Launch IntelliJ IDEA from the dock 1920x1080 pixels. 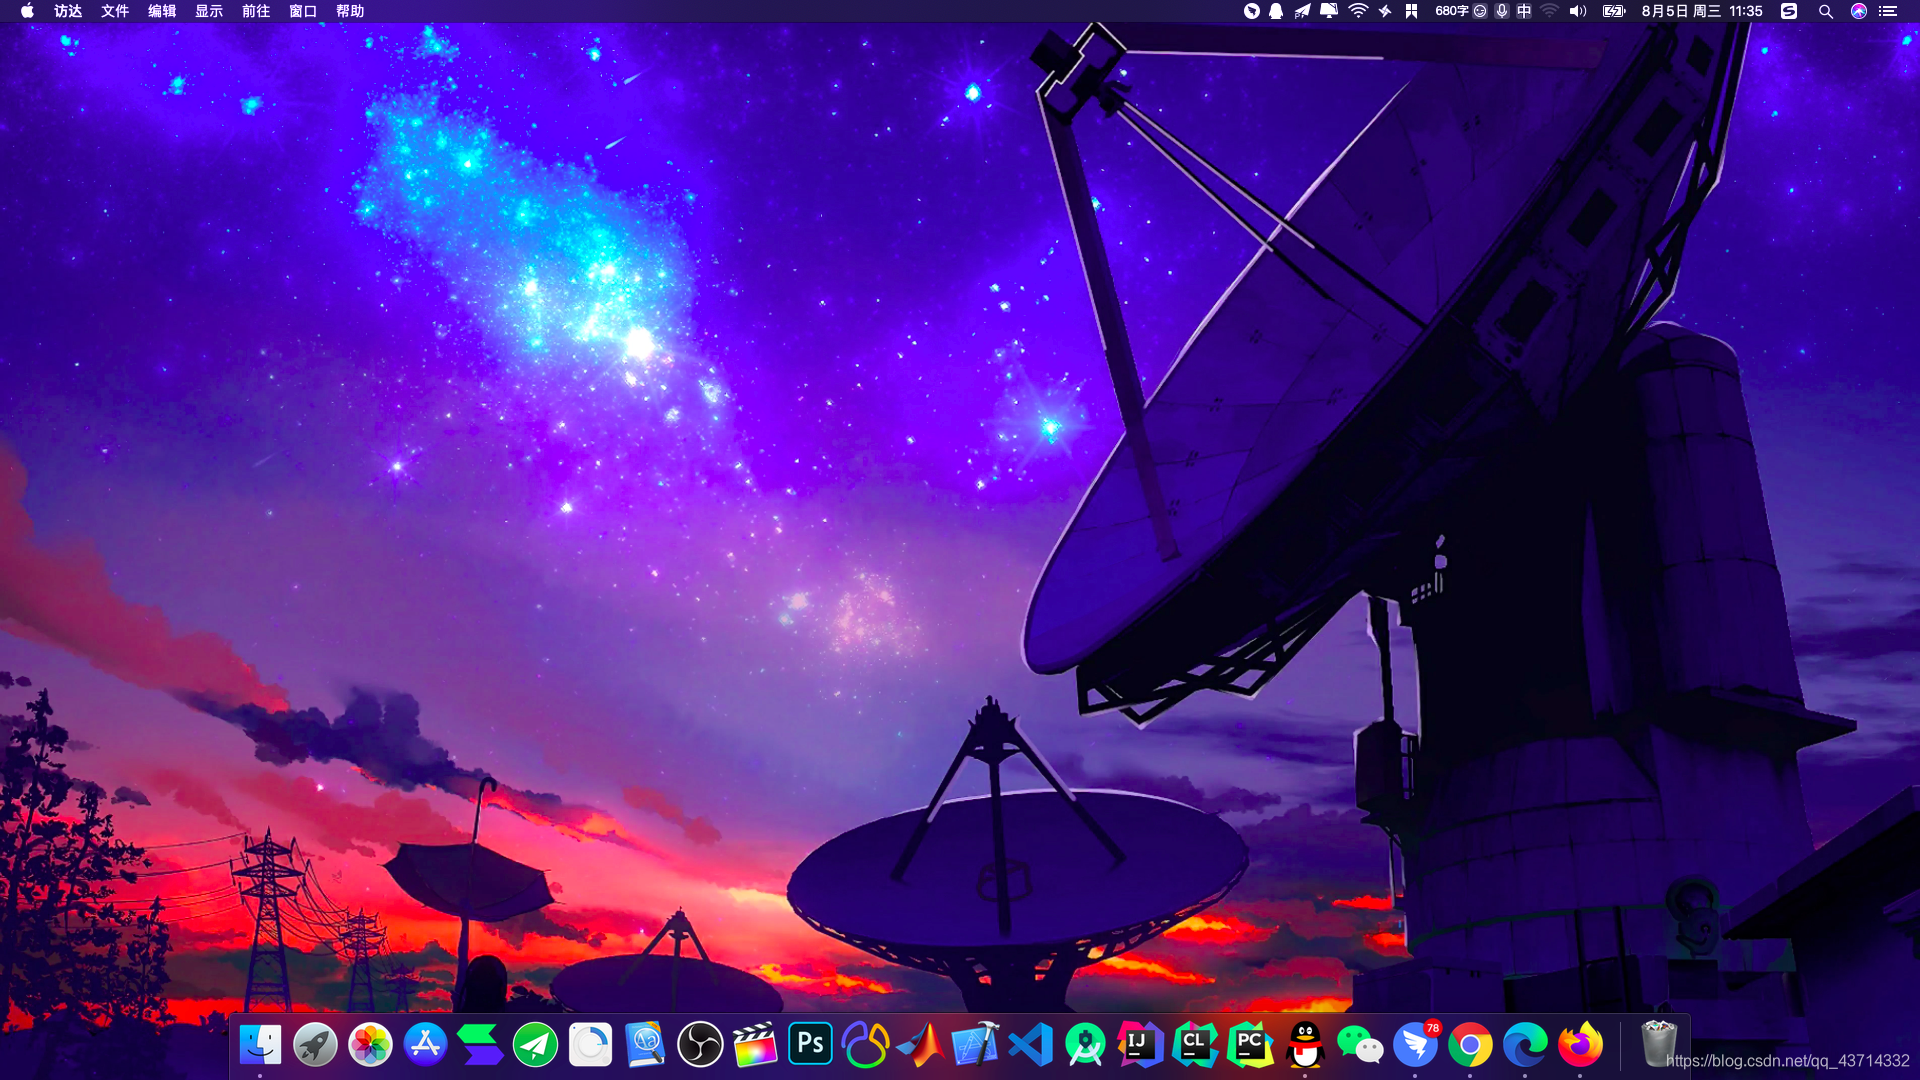click(x=1140, y=1045)
